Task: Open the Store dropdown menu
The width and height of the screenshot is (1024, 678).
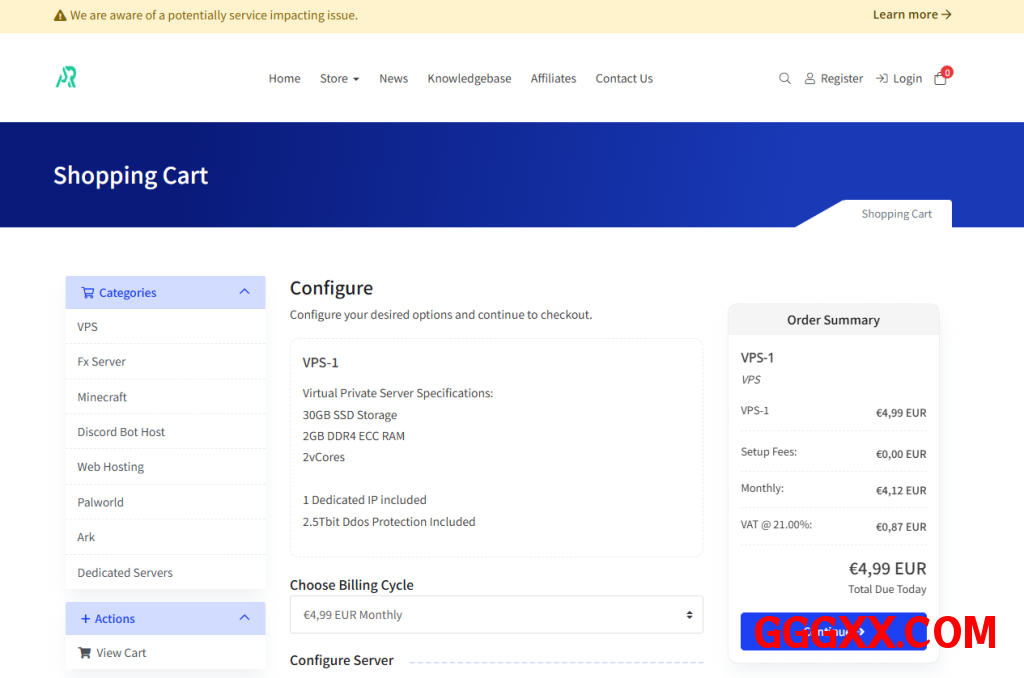Action: click(339, 79)
